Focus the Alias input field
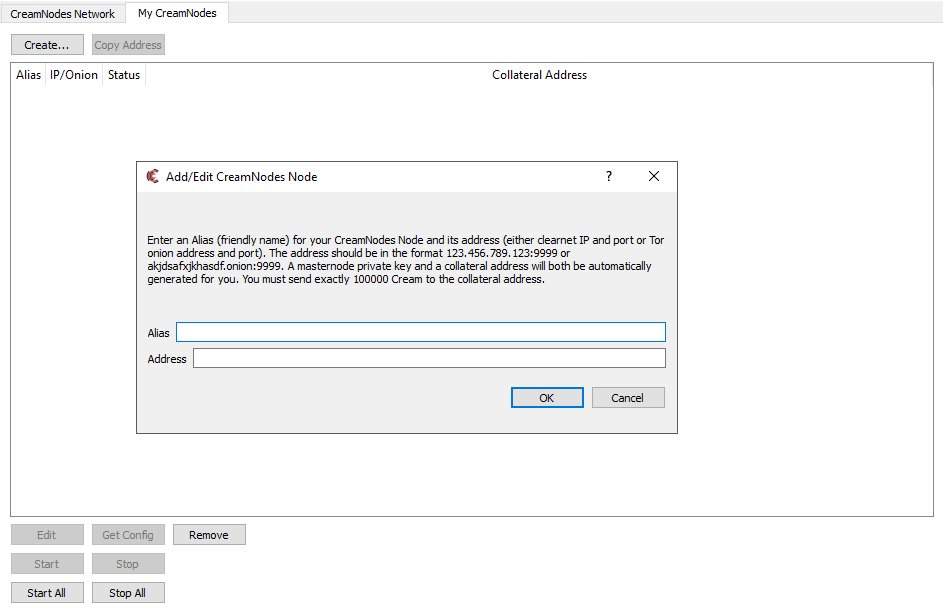Image resolution: width=943 pixels, height=614 pixels. tap(420, 332)
